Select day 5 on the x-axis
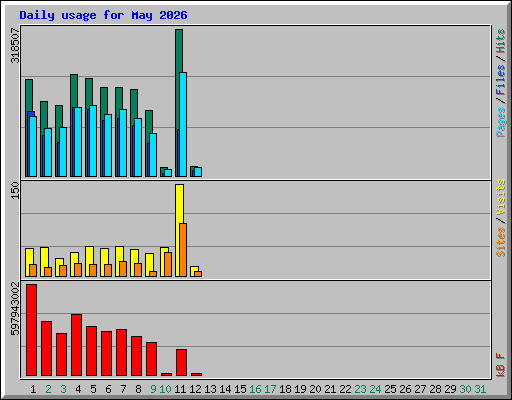512x400 pixels. pyautogui.click(x=93, y=389)
